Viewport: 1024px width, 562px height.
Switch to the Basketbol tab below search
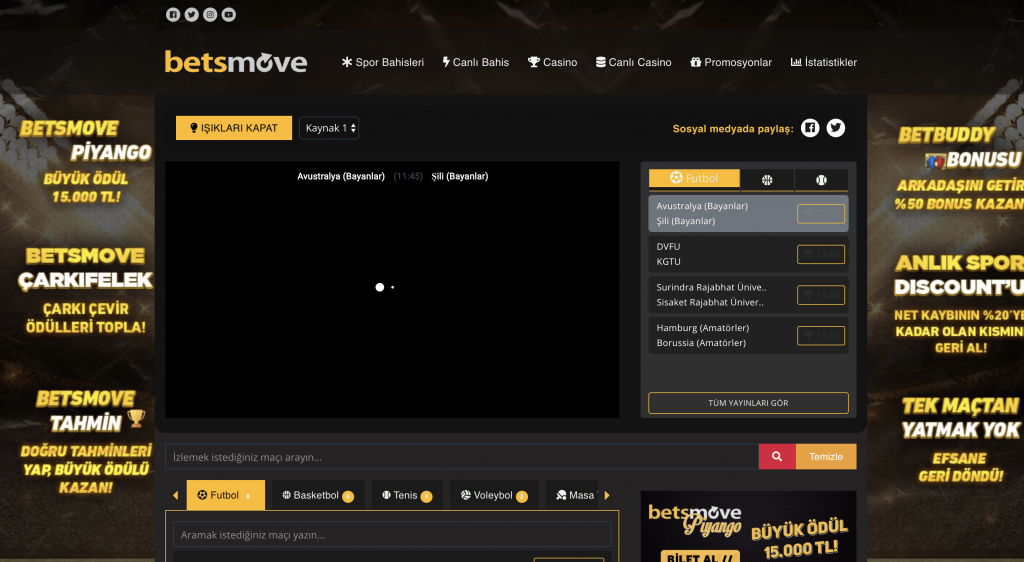click(x=317, y=495)
